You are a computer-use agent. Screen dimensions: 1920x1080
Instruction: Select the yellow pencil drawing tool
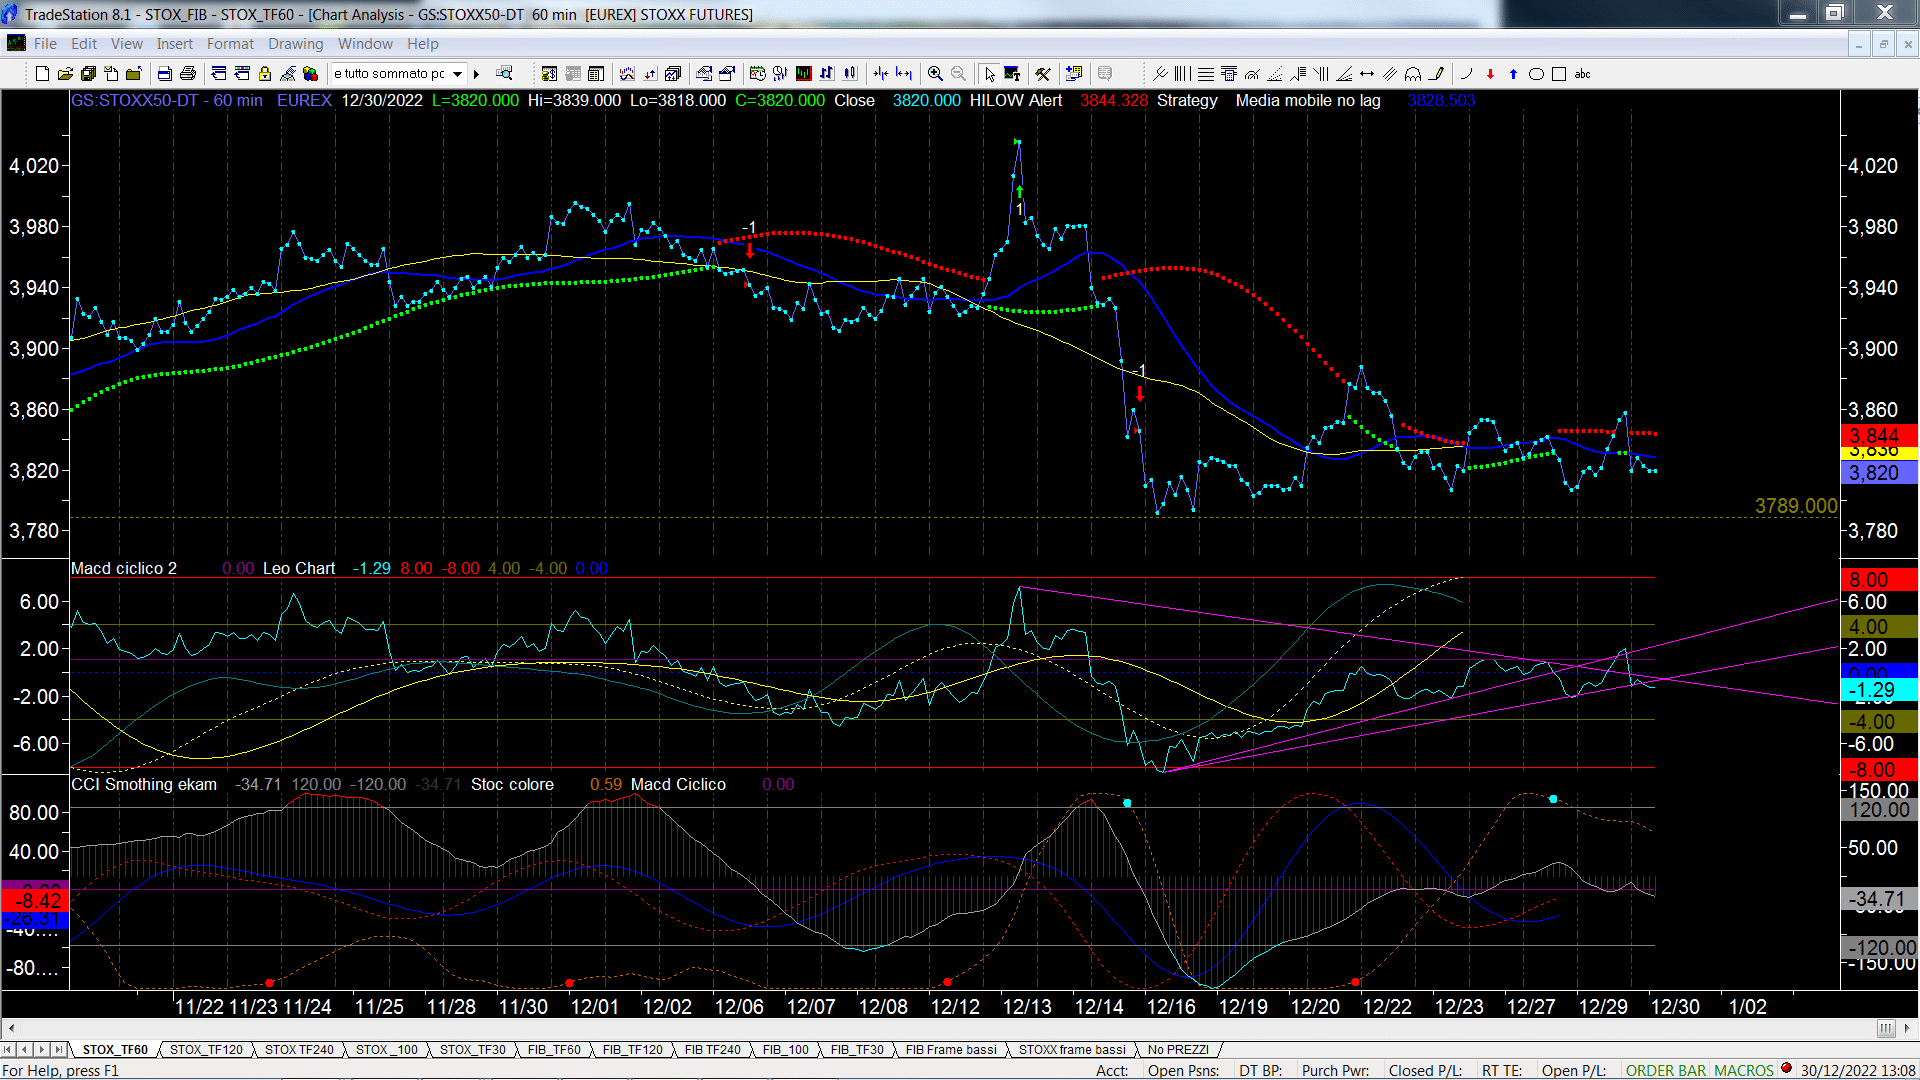1436,74
